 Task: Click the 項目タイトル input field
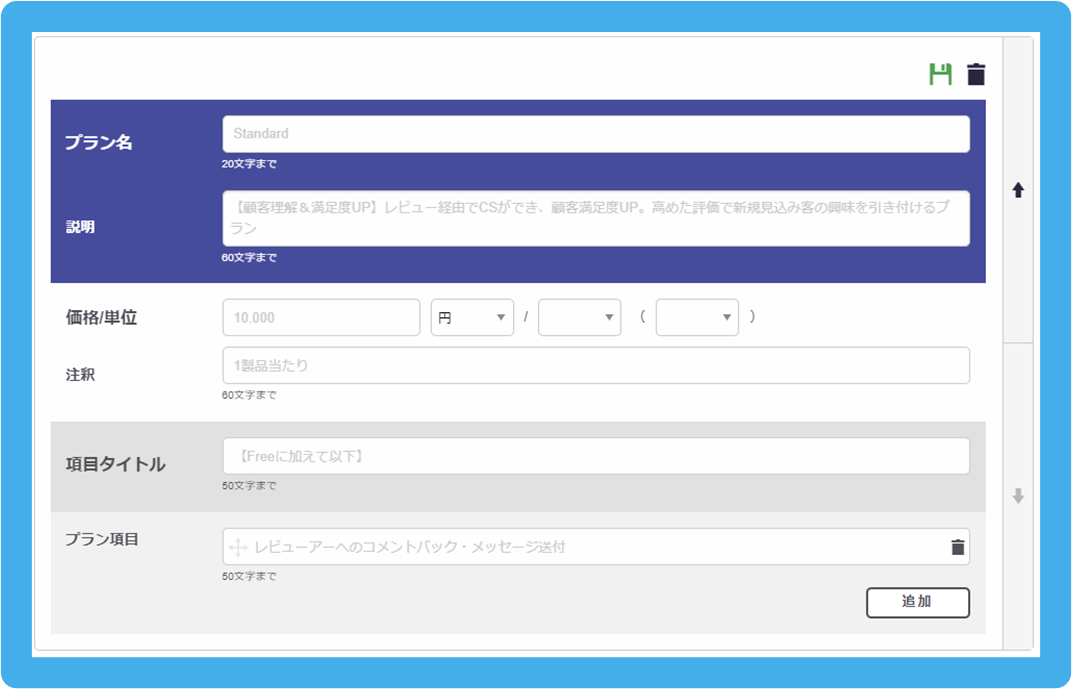[x=595, y=455]
